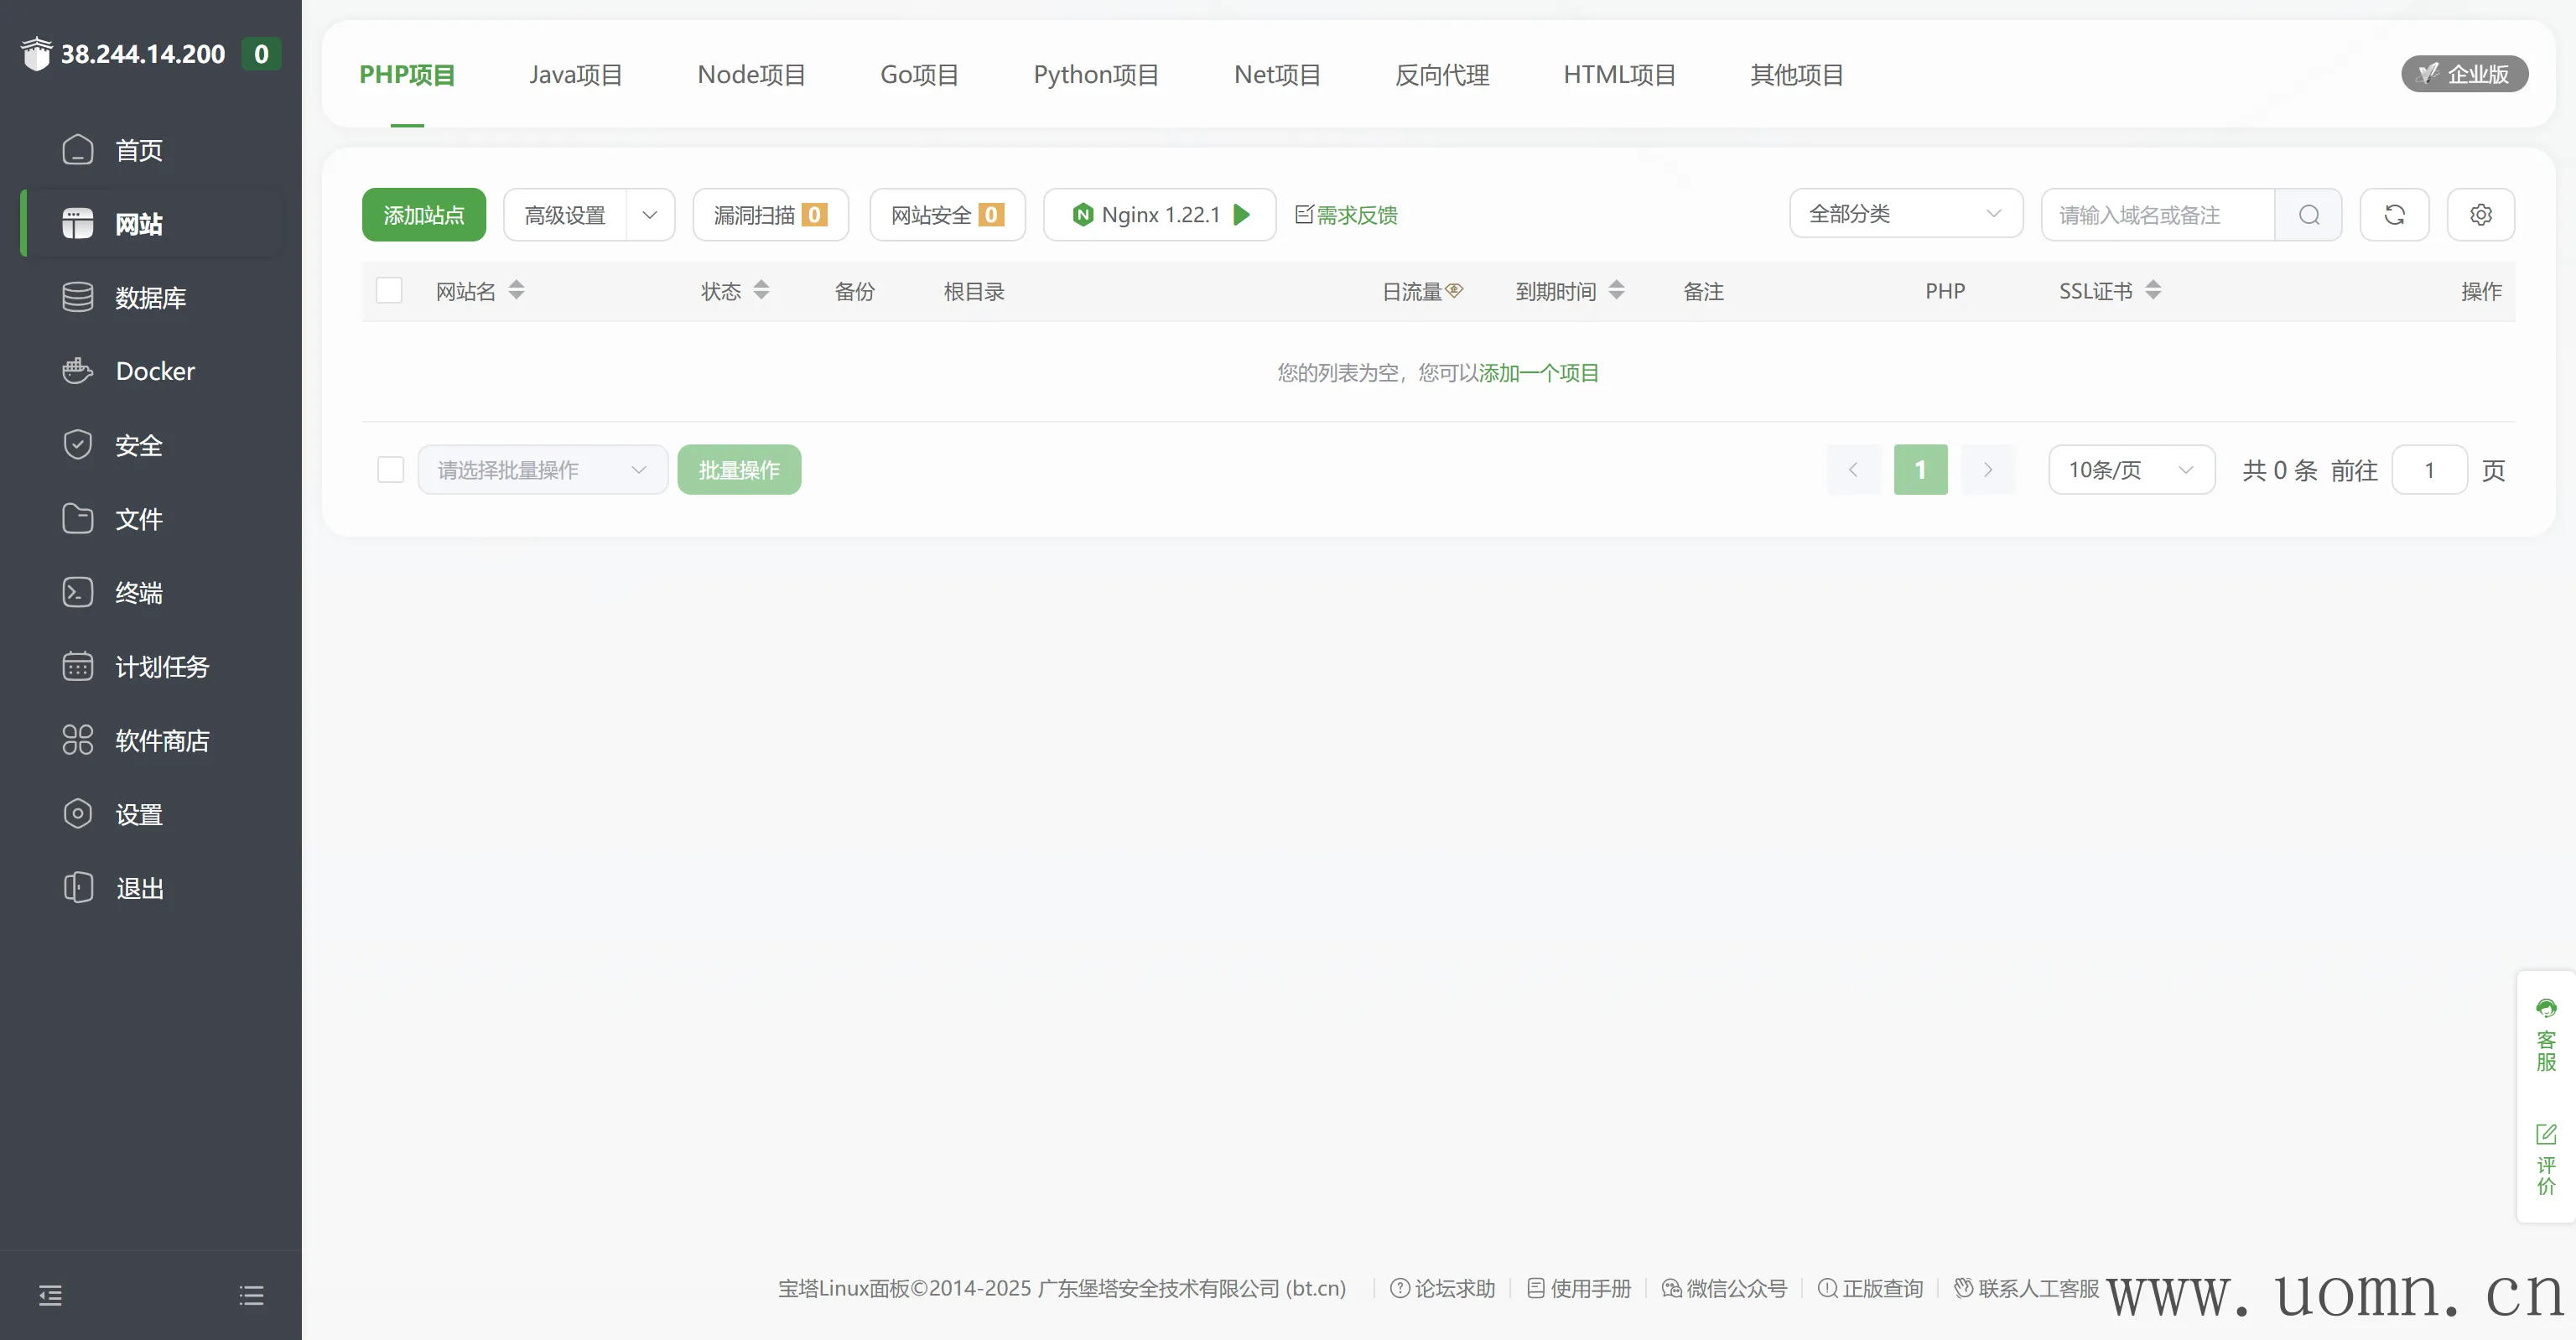The height and width of the screenshot is (1340, 2576).
Task: Click the 添加一个项目 link
Action: click(1538, 373)
